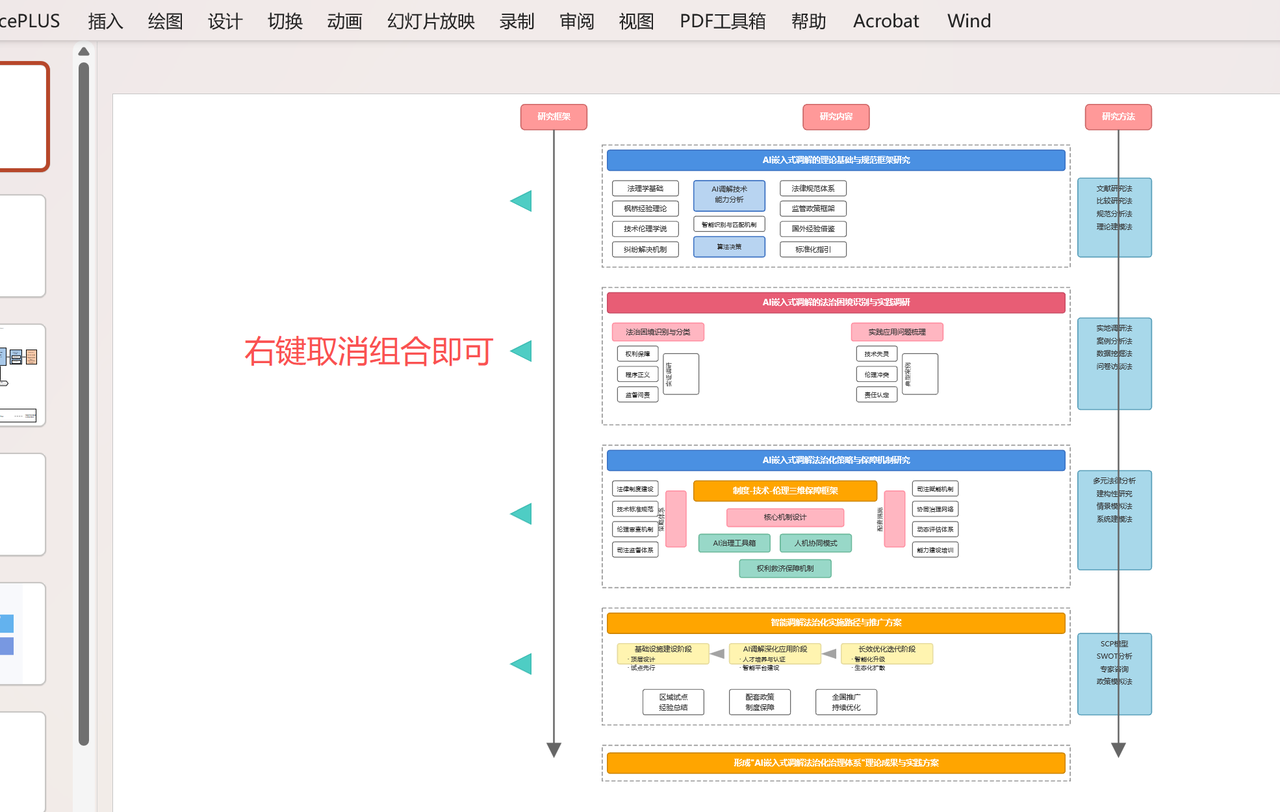1280x812 pixels.
Task: Click the 研究框架 label shape
Action: coord(553,116)
